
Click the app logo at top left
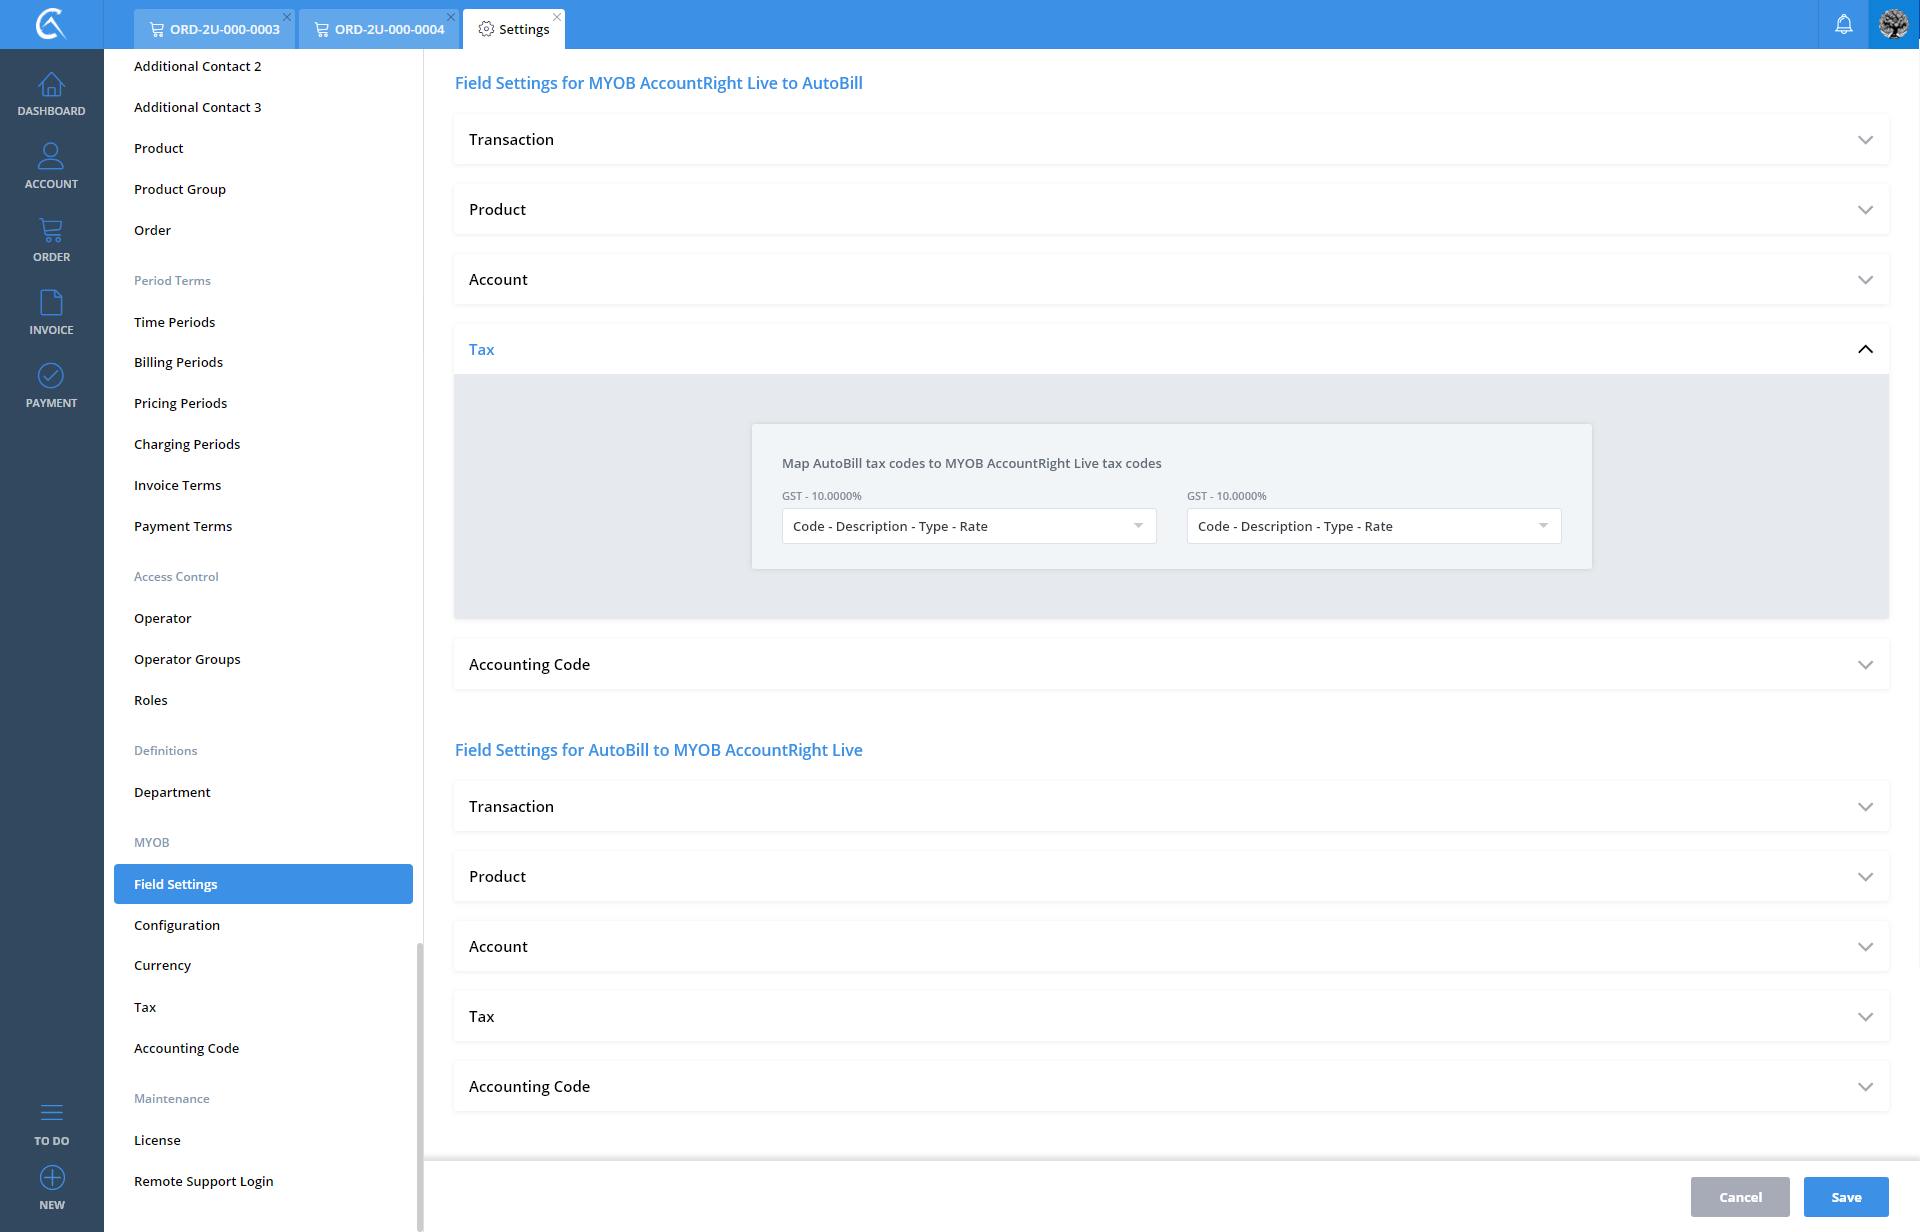tap(50, 24)
